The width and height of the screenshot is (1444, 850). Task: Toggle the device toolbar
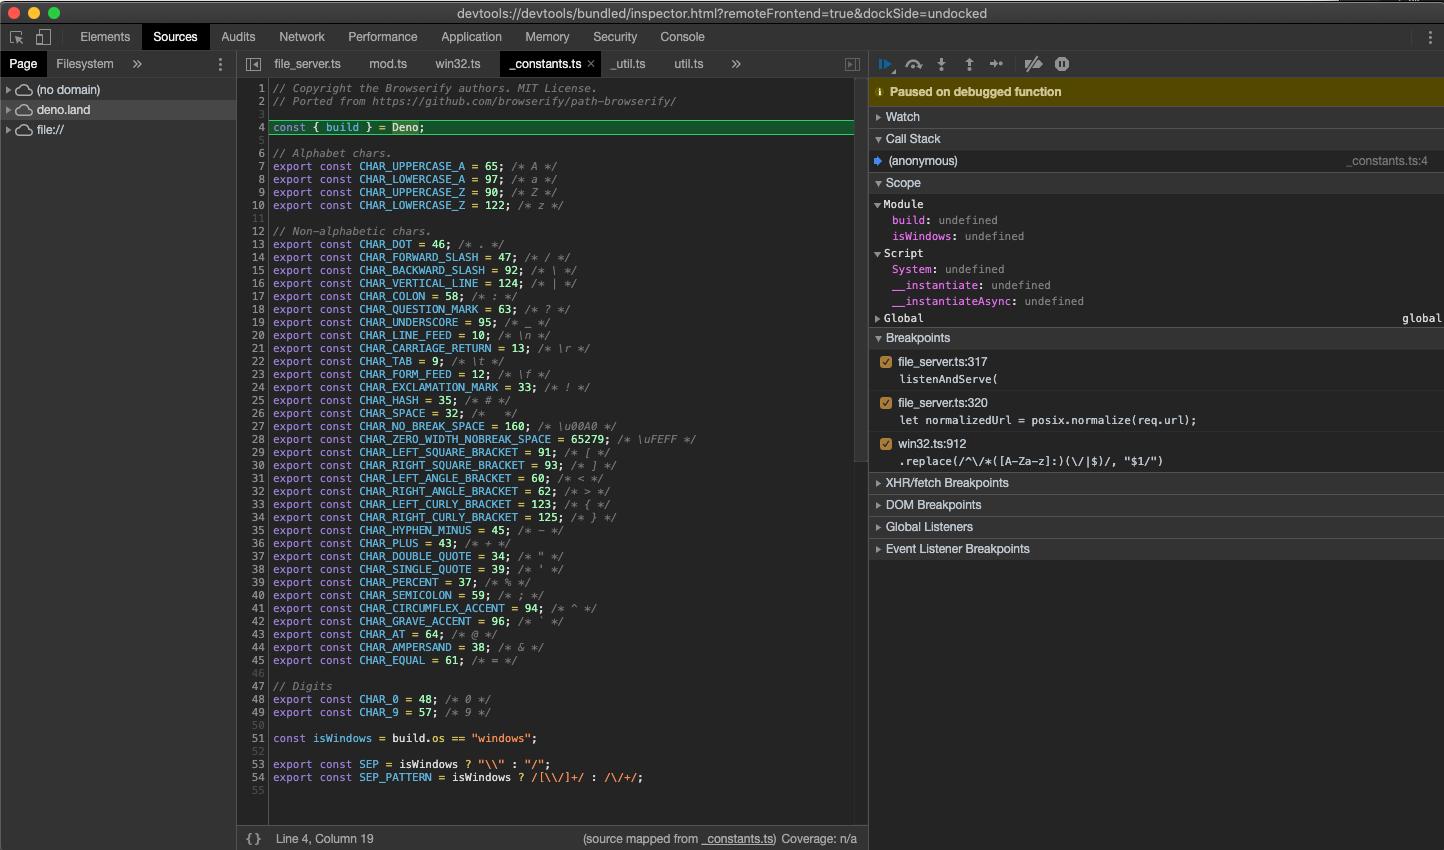coord(41,36)
